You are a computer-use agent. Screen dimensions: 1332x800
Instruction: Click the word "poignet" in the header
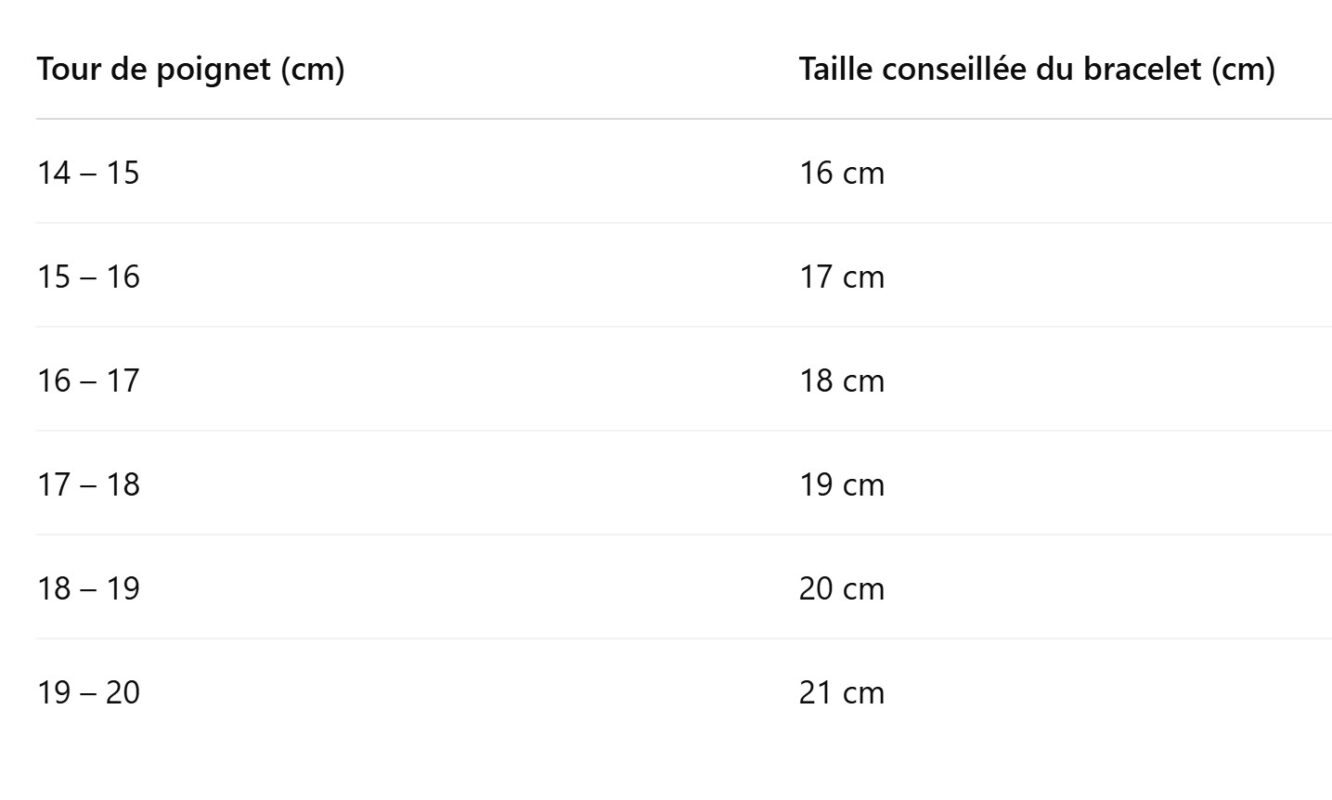(213, 71)
